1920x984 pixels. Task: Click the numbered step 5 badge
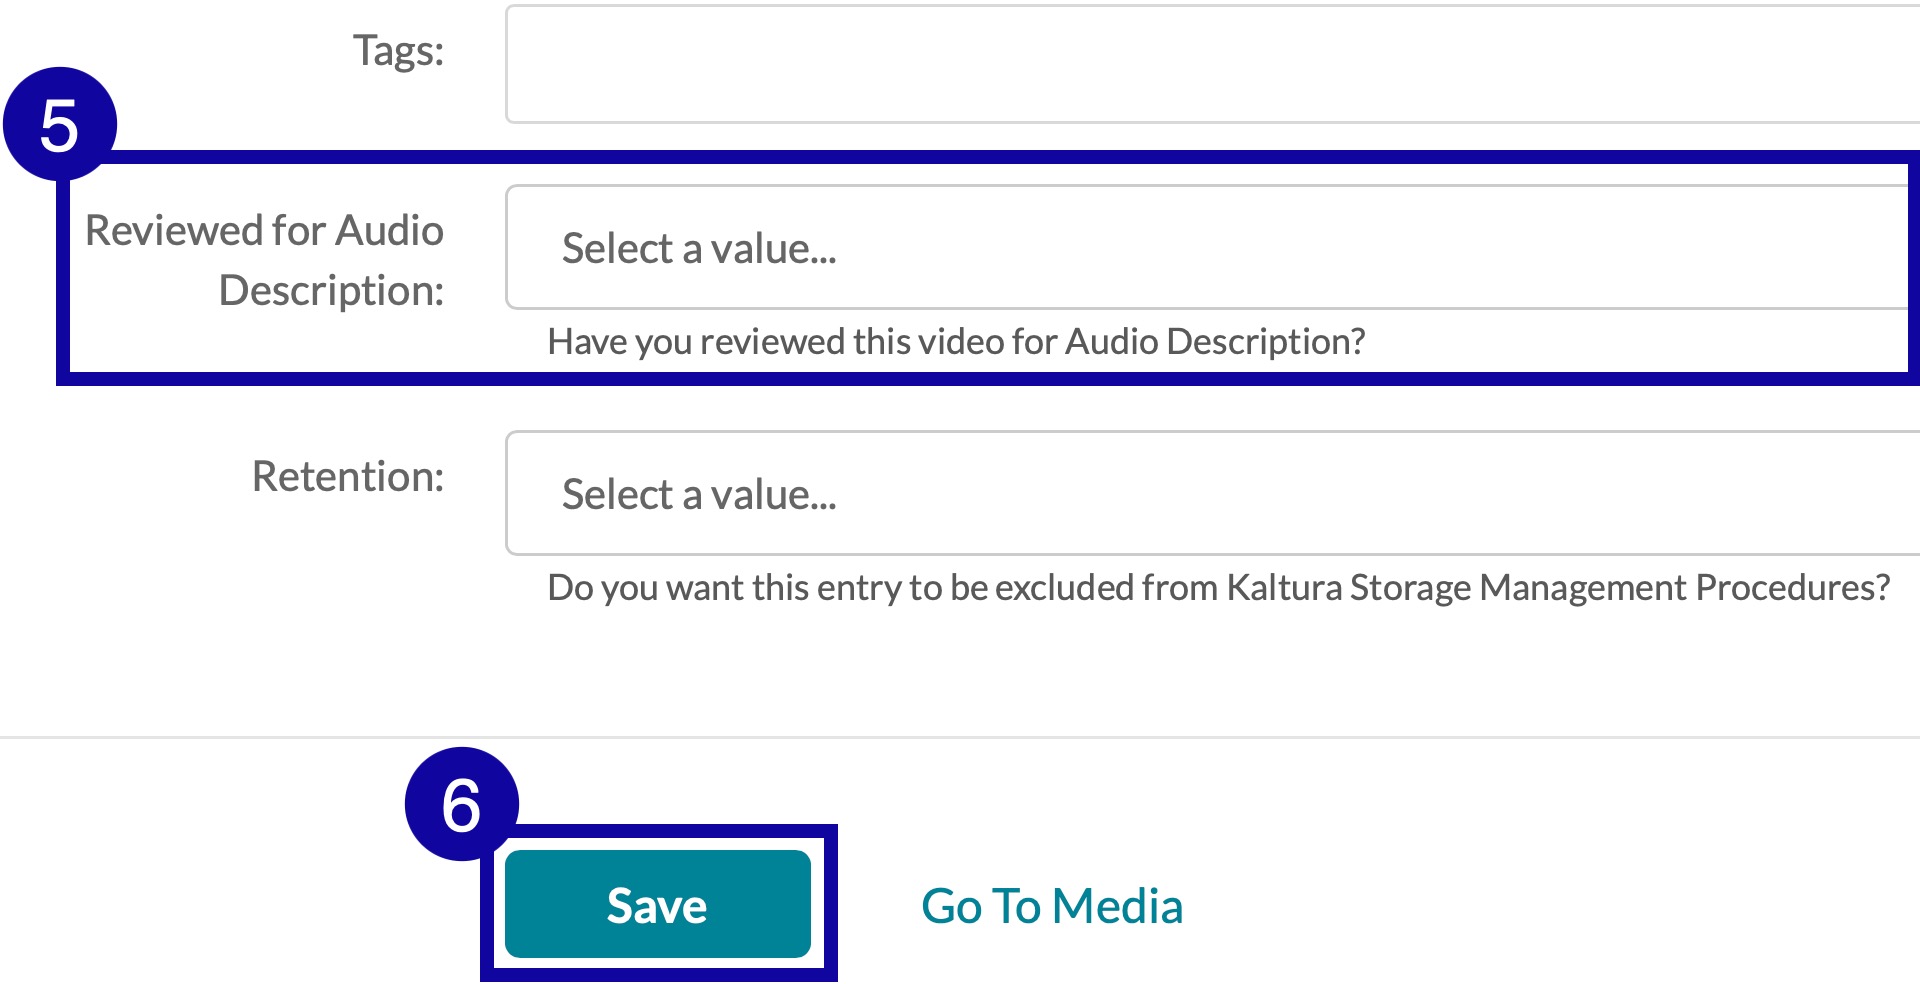(x=62, y=121)
